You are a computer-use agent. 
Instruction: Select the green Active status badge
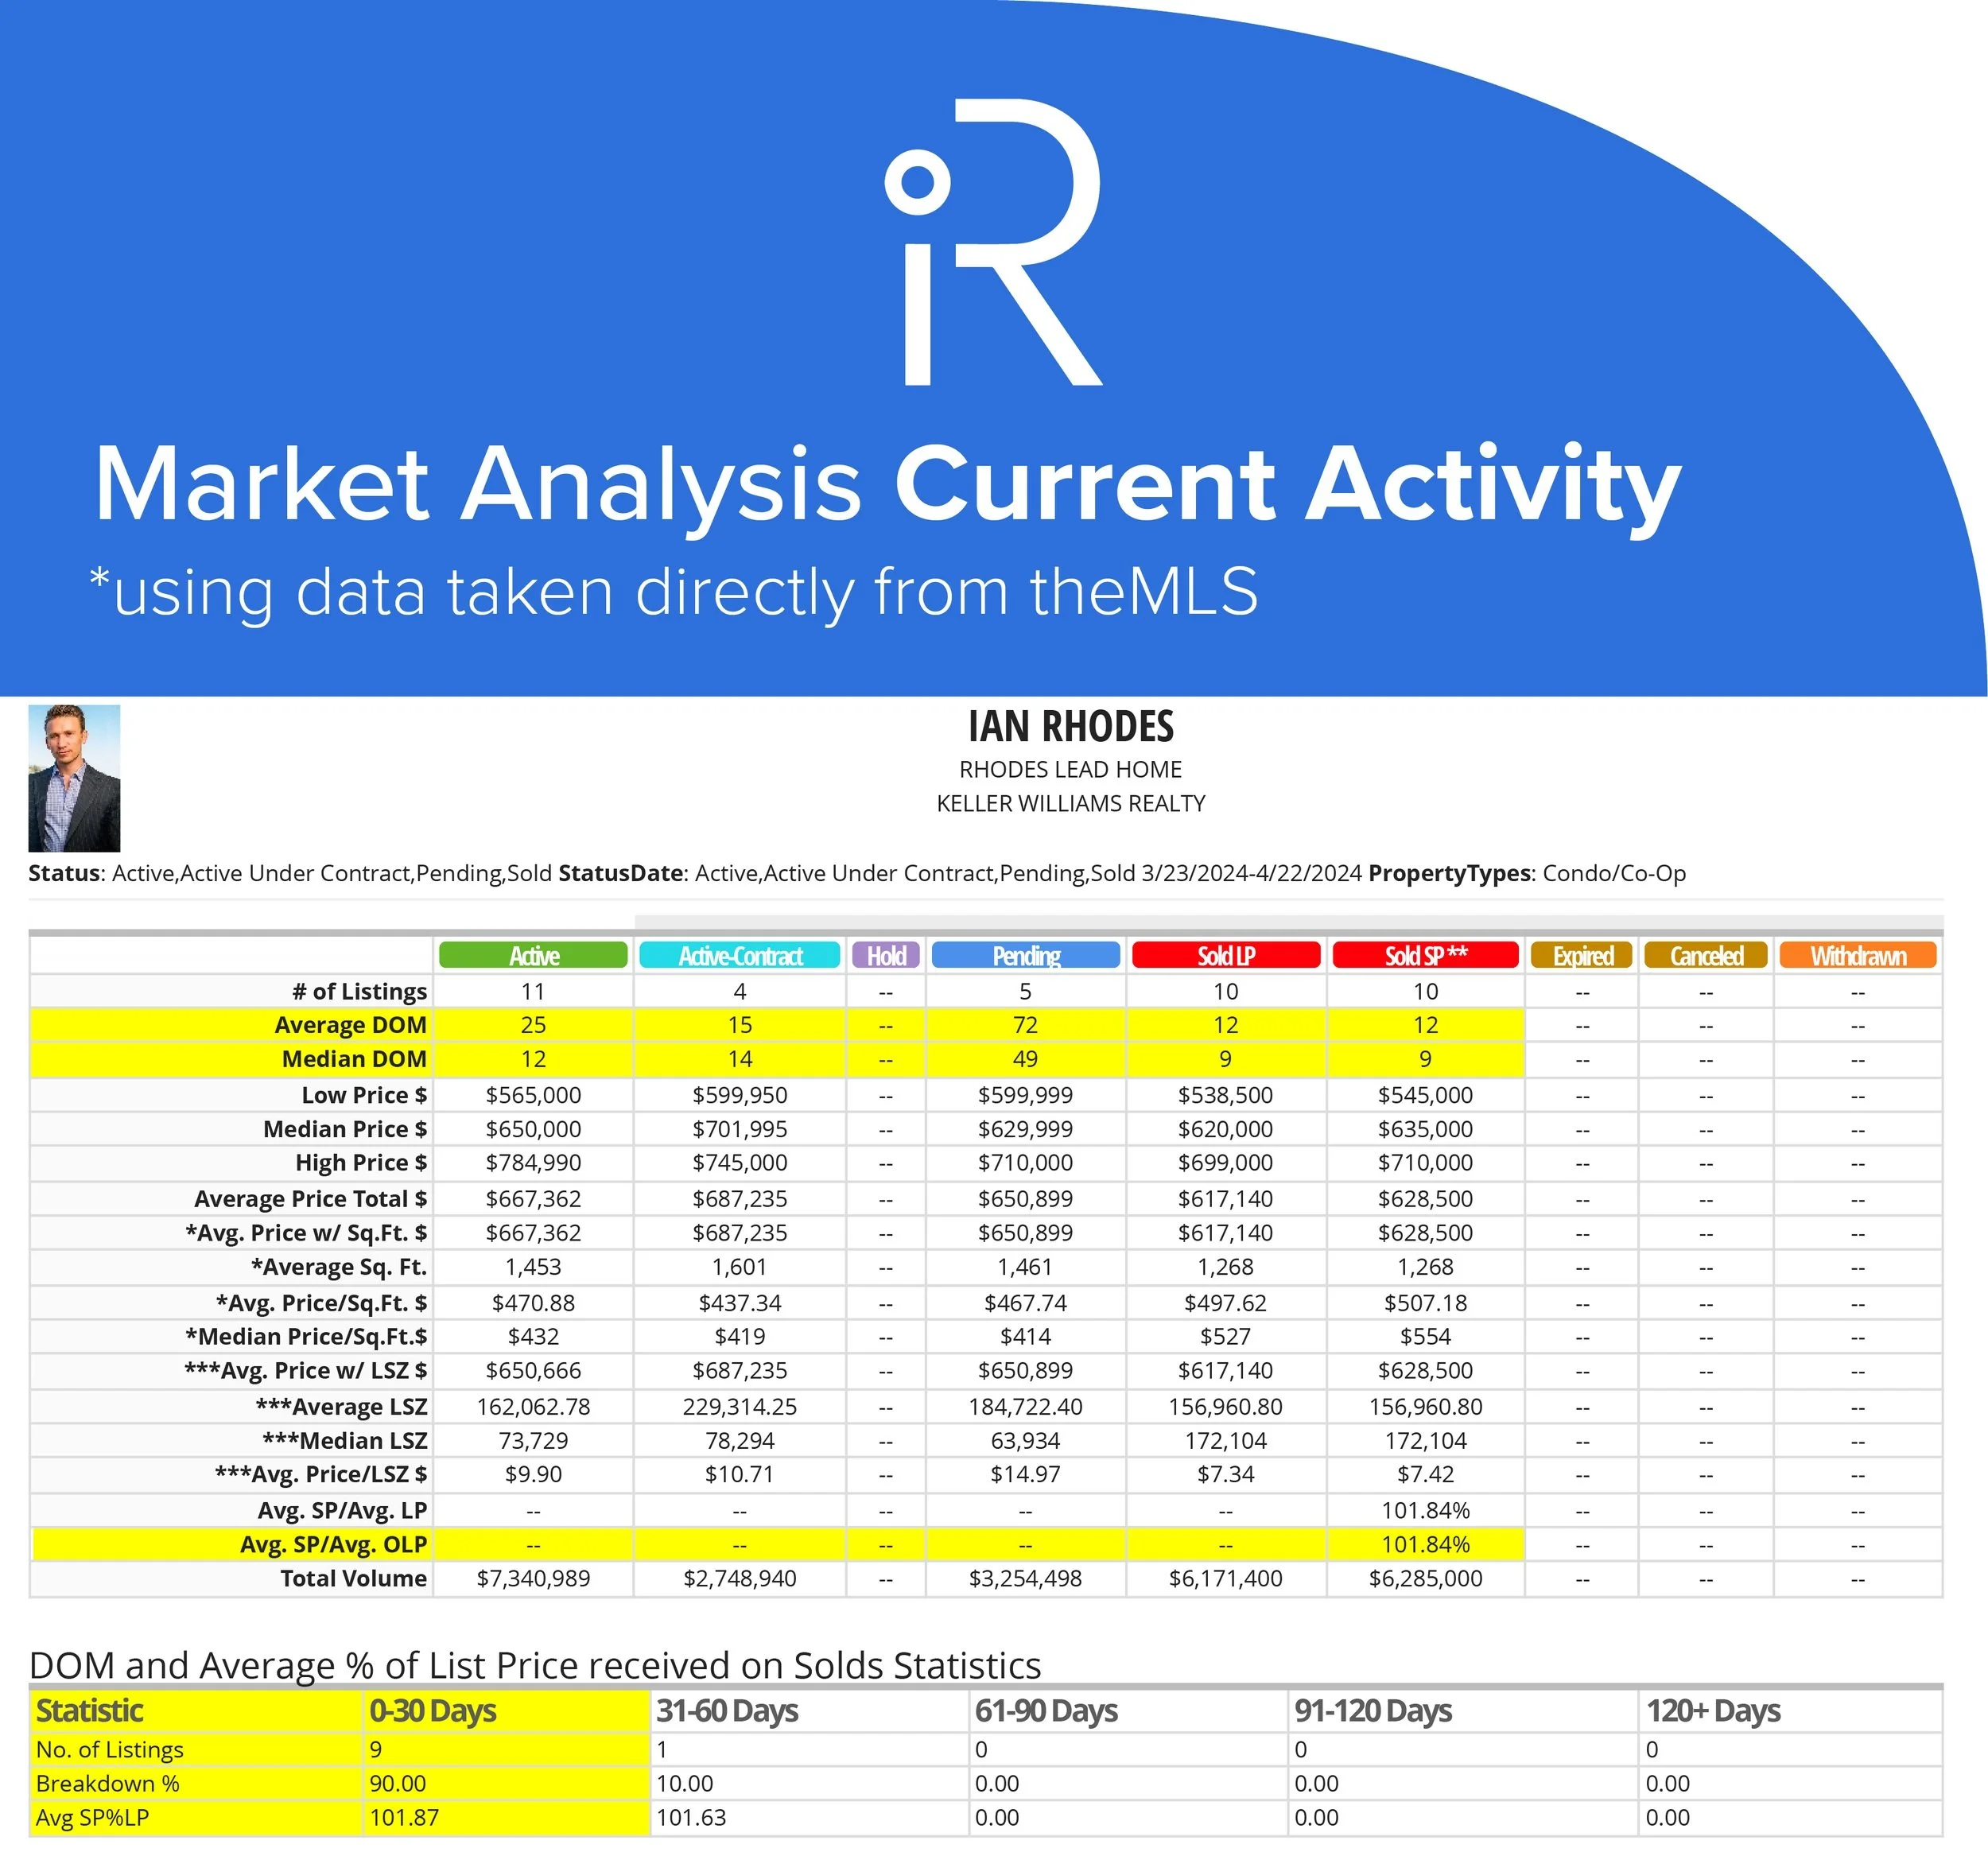click(x=533, y=955)
